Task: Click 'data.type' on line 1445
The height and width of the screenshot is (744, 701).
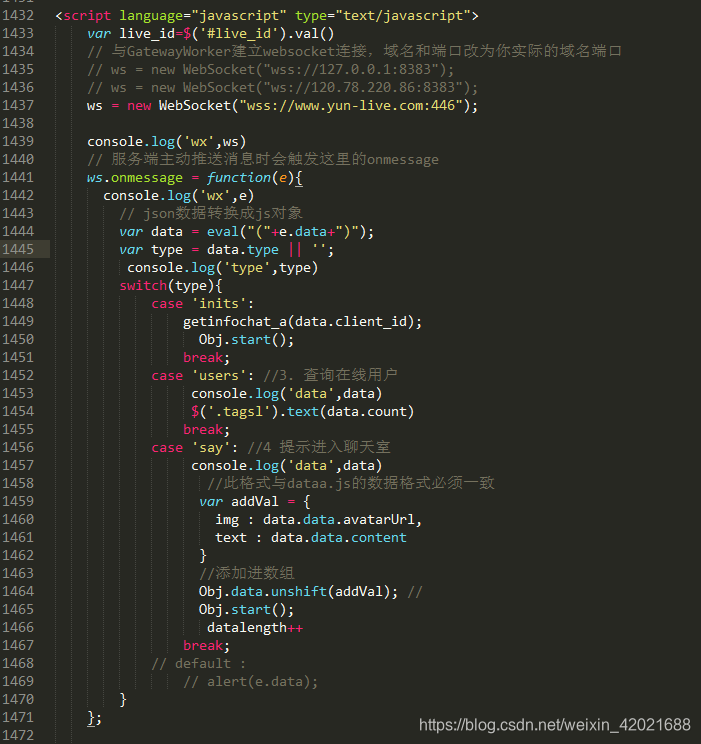Action: 243,250
